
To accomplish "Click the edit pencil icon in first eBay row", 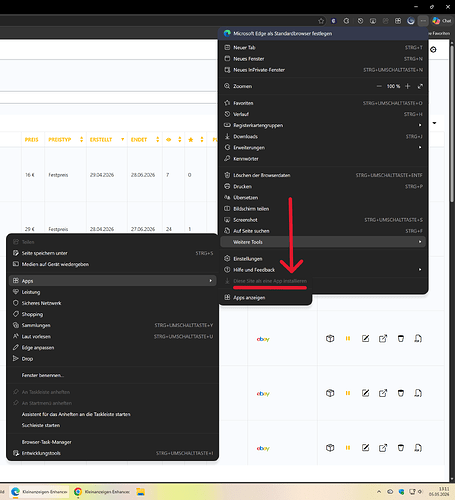I will pyautogui.click(x=365, y=339).
